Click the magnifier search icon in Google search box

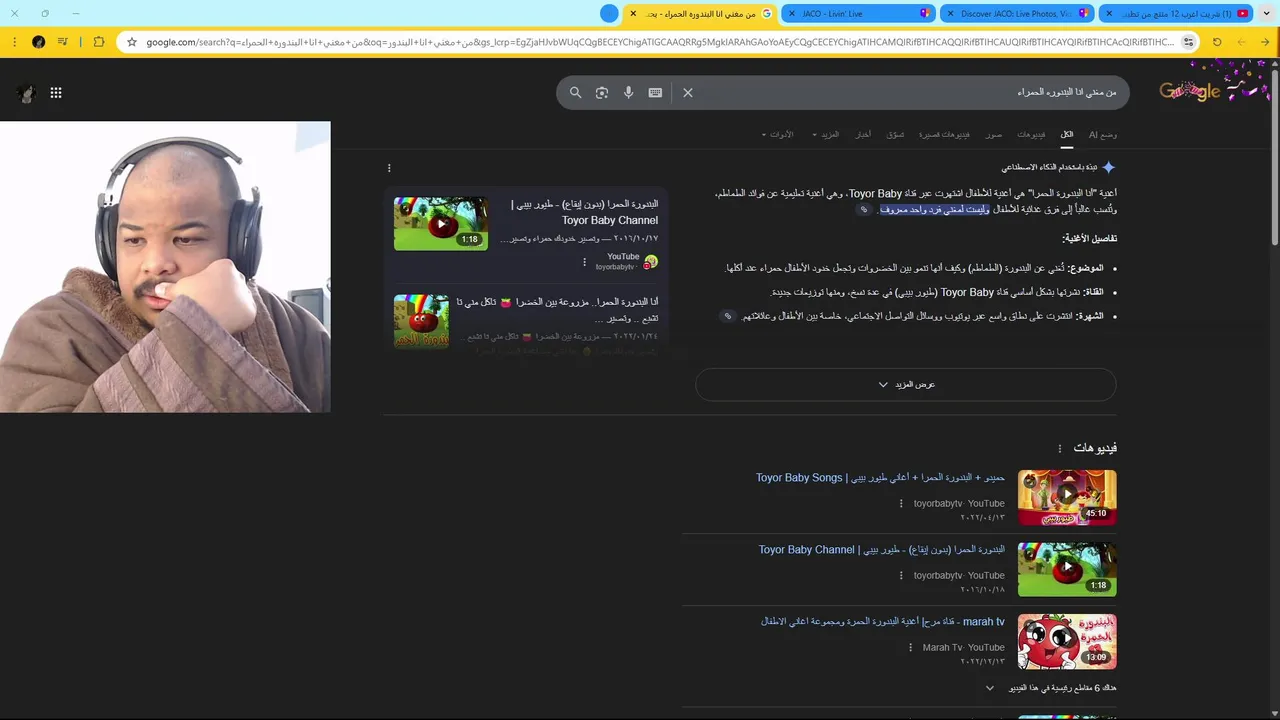coord(575,92)
